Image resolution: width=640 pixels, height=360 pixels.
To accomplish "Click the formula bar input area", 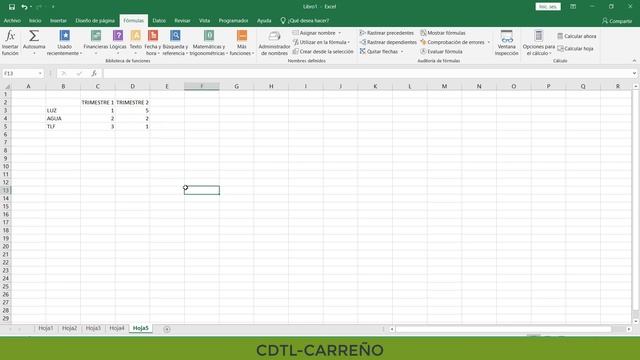I will pyautogui.click(x=367, y=73).
